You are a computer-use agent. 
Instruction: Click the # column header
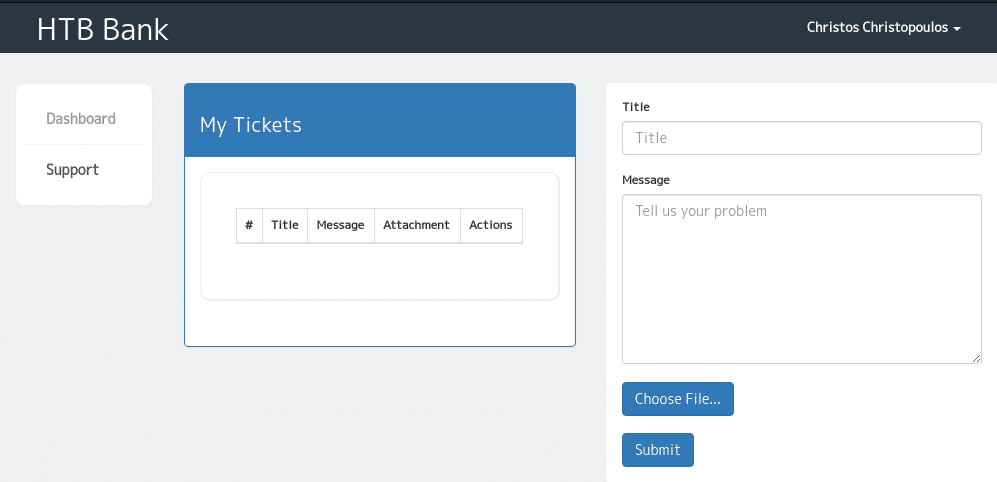[x=249, y=225]
